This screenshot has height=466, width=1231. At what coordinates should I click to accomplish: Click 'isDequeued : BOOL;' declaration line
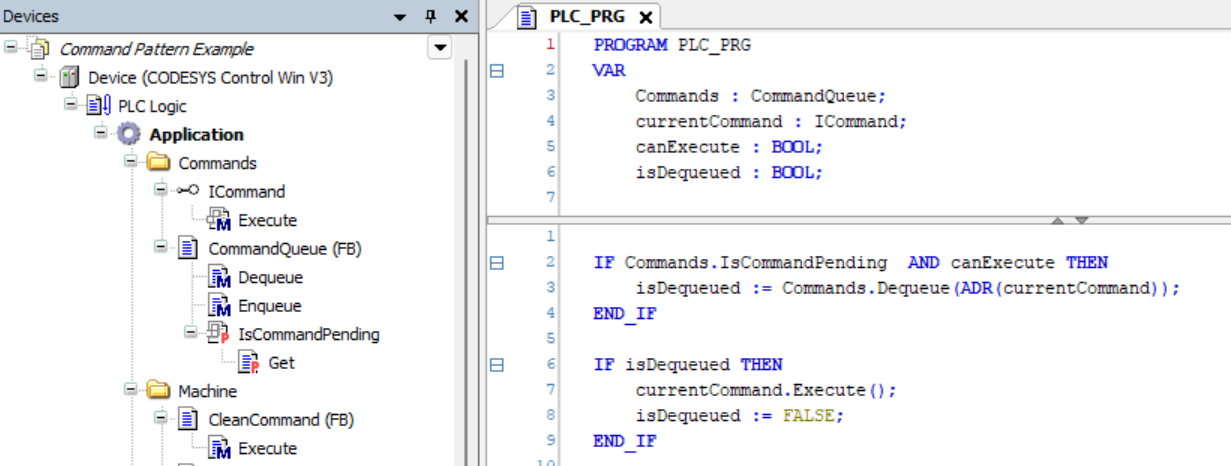(x=728, y=172)
